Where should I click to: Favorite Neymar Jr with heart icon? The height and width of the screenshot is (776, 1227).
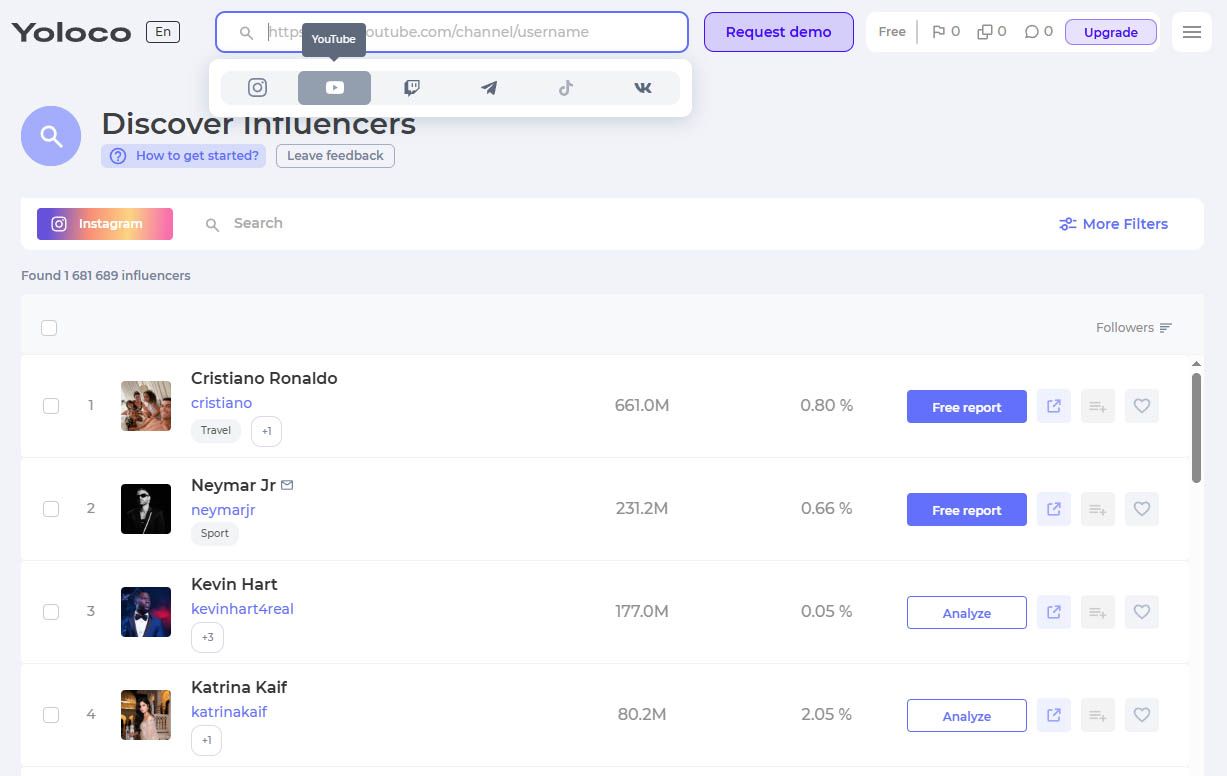tap(1142, 509)
